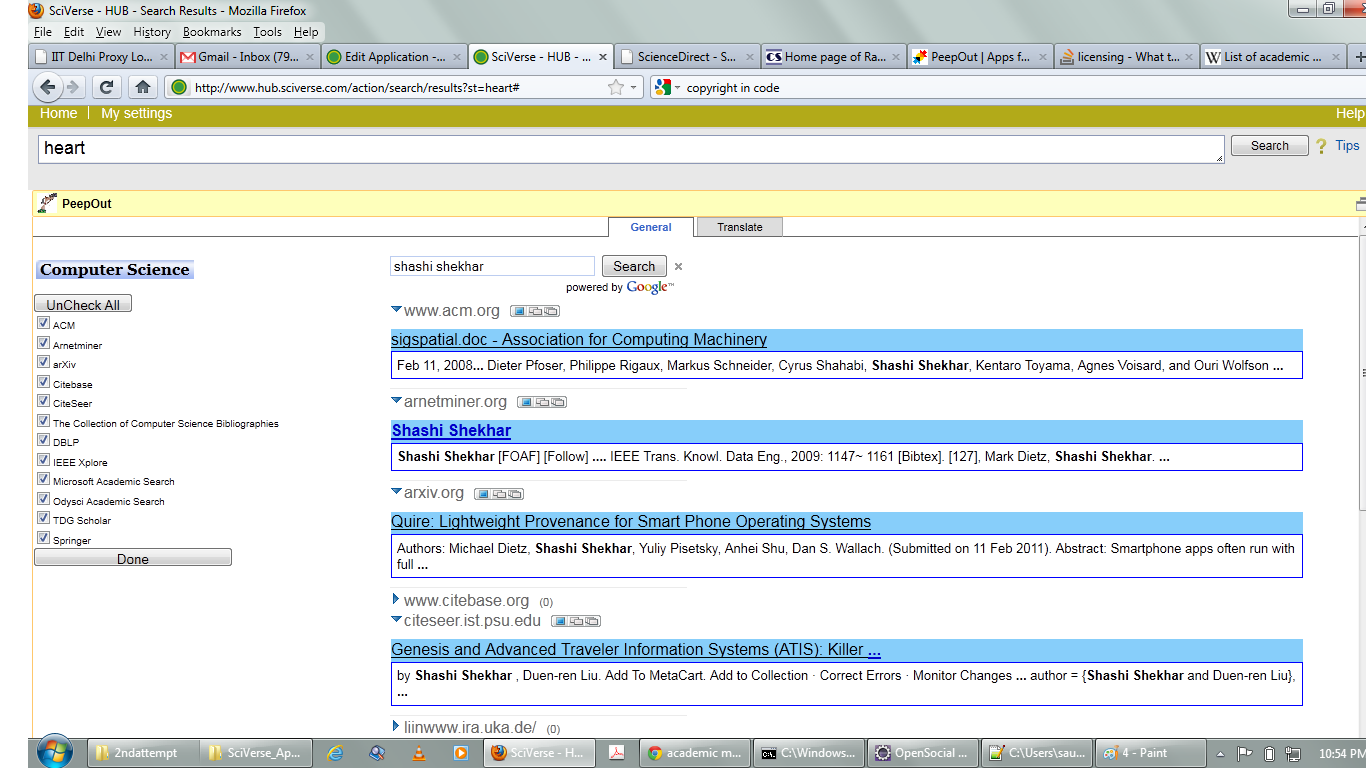Toggle the IEEE Xplore checkbox
The image size is (1366, 768).
tap(43, 460)
